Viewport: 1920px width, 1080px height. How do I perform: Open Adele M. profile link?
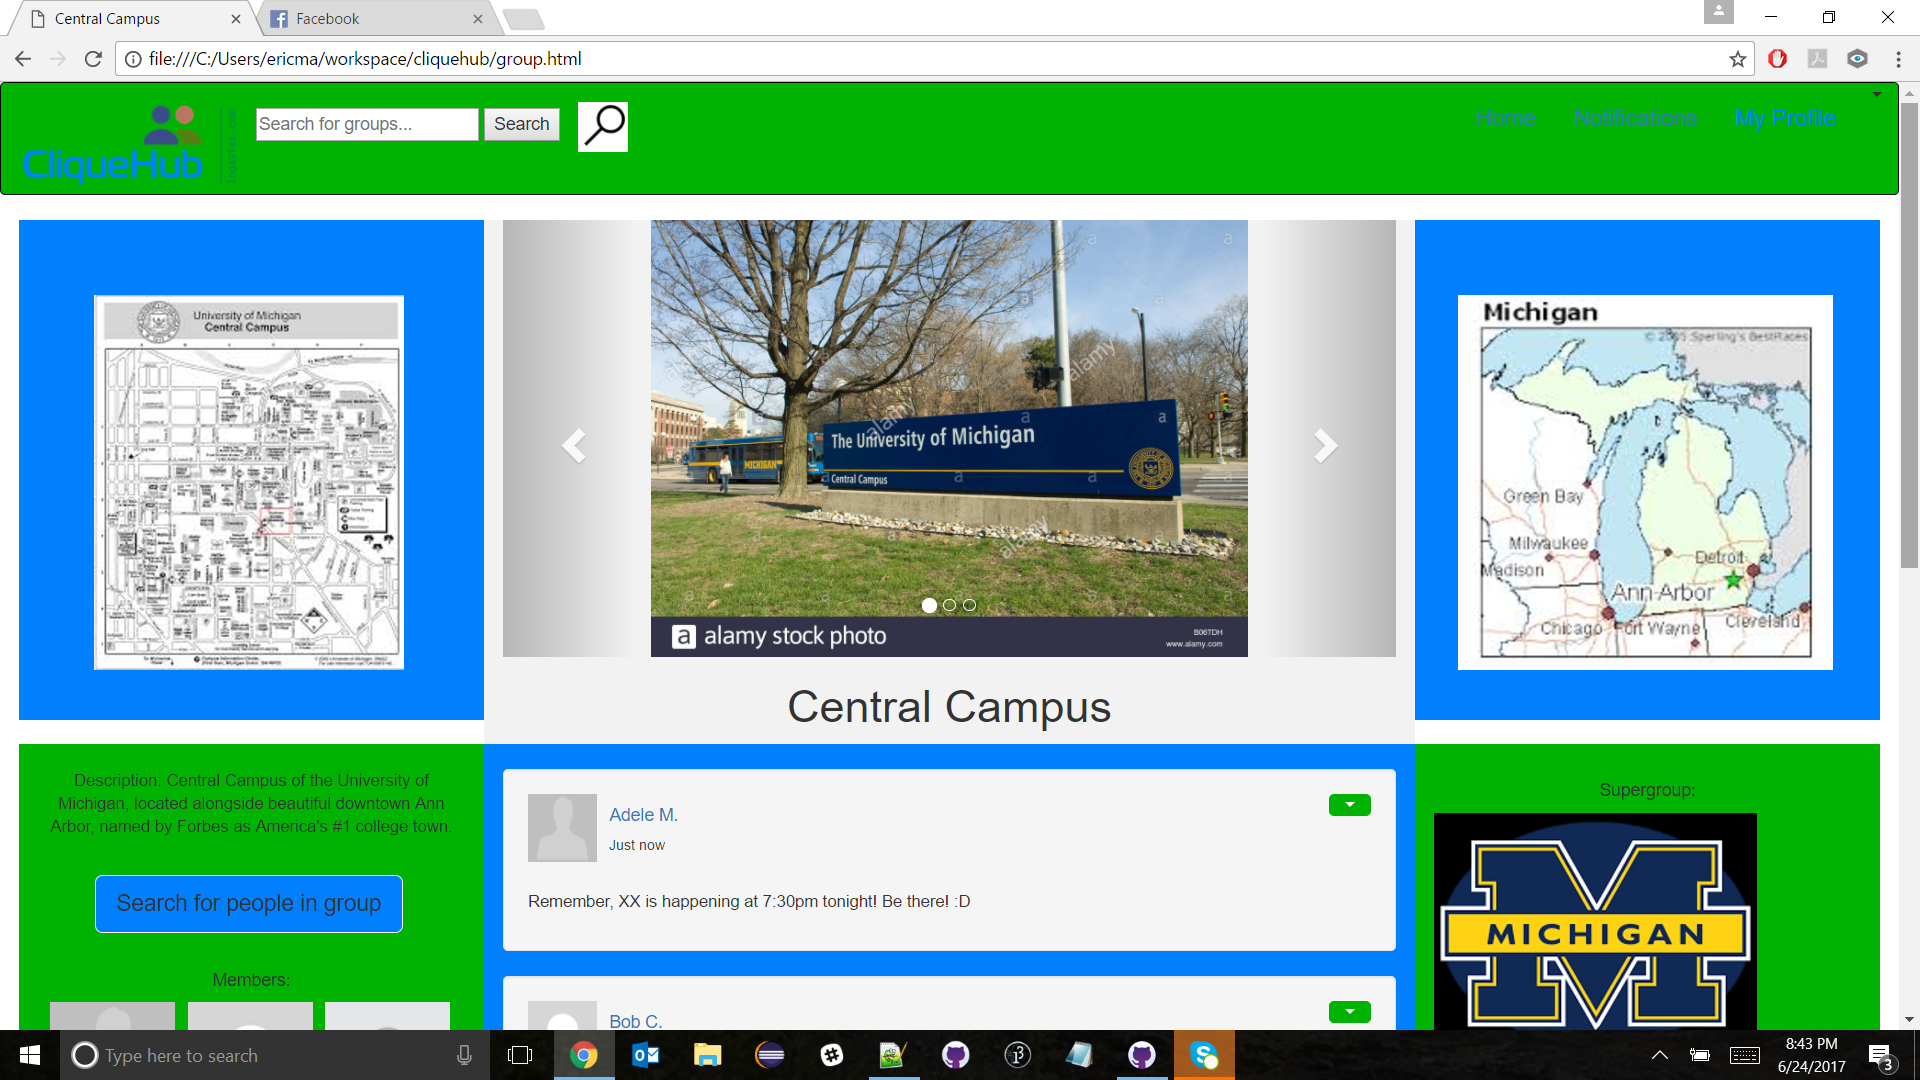coord(643,815)
